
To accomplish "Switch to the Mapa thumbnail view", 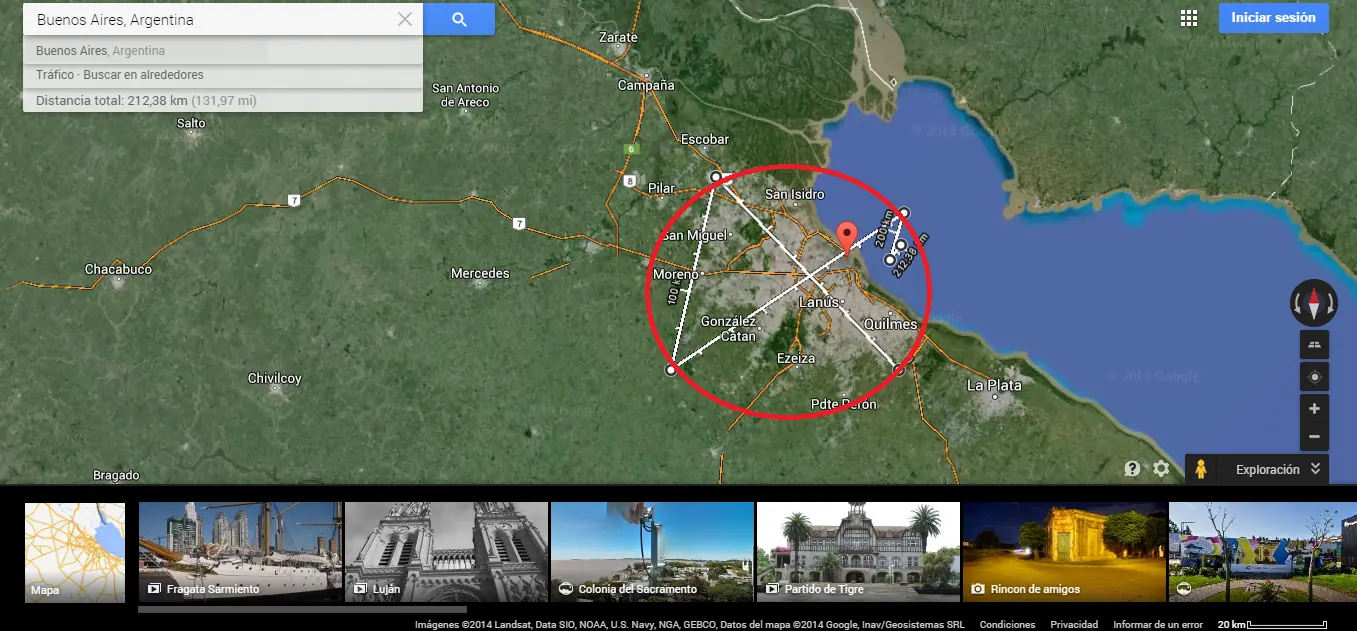I will click(x=75, y=552).
